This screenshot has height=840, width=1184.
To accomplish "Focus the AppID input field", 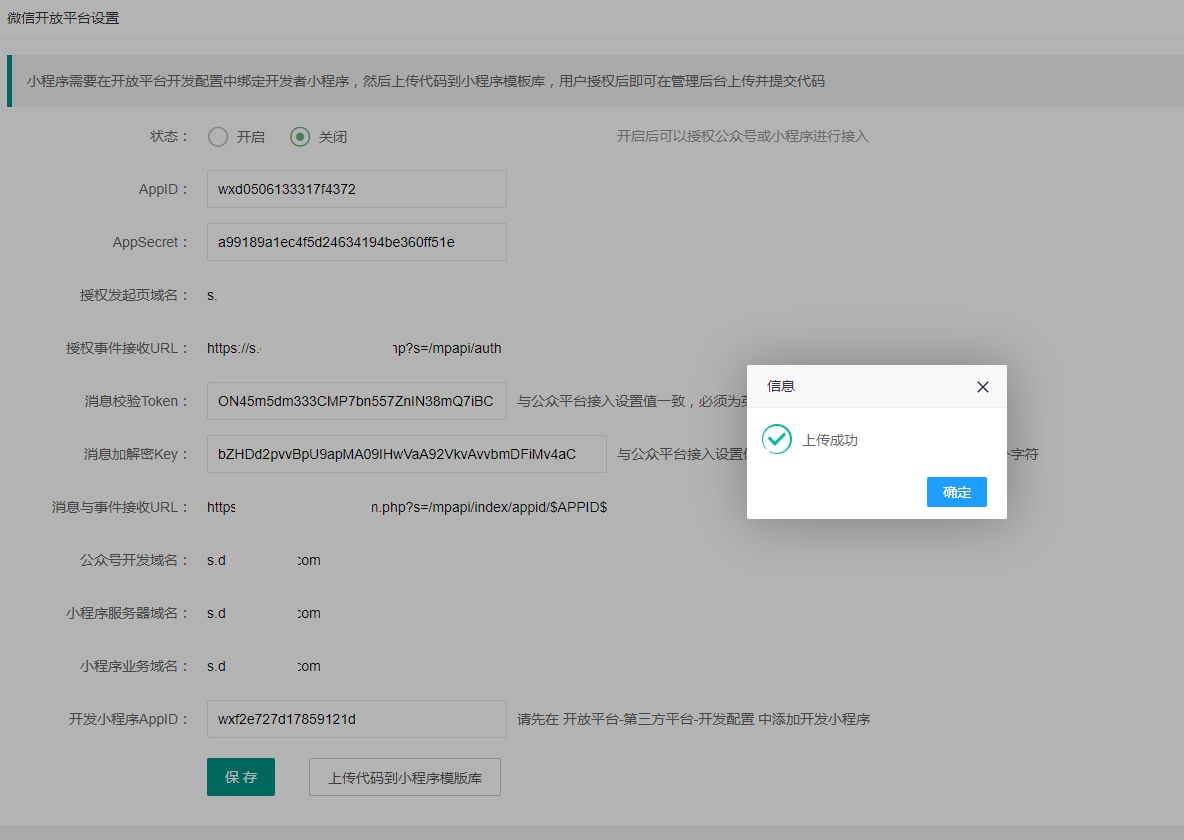I will (x=356, y=189).
